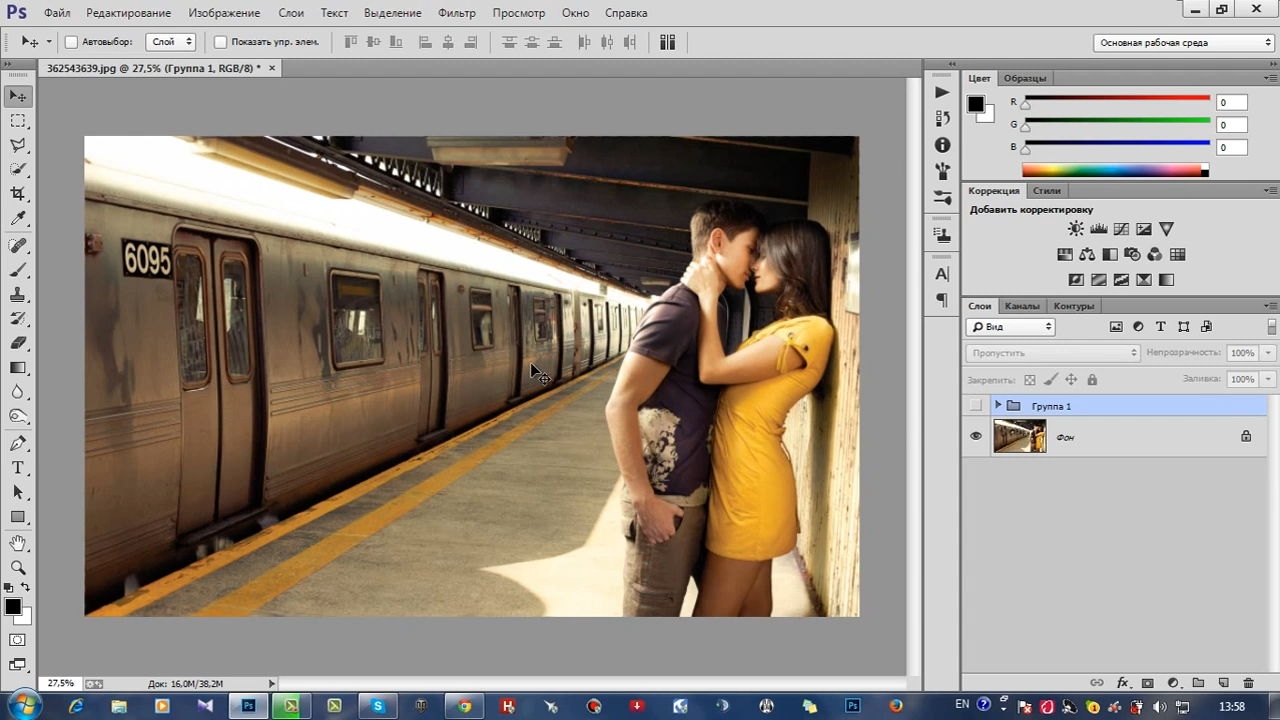Viewport: 1280px width, 720px height.
Task: Select the Horizontal Type tool
Action: click(x=18, y=468)
